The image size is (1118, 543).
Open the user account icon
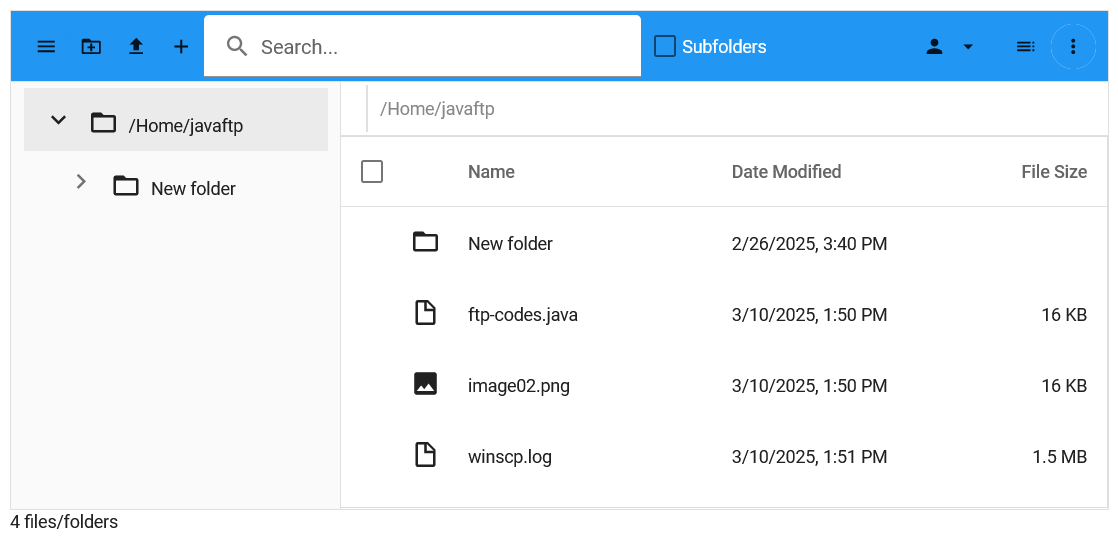coord(934,47)
